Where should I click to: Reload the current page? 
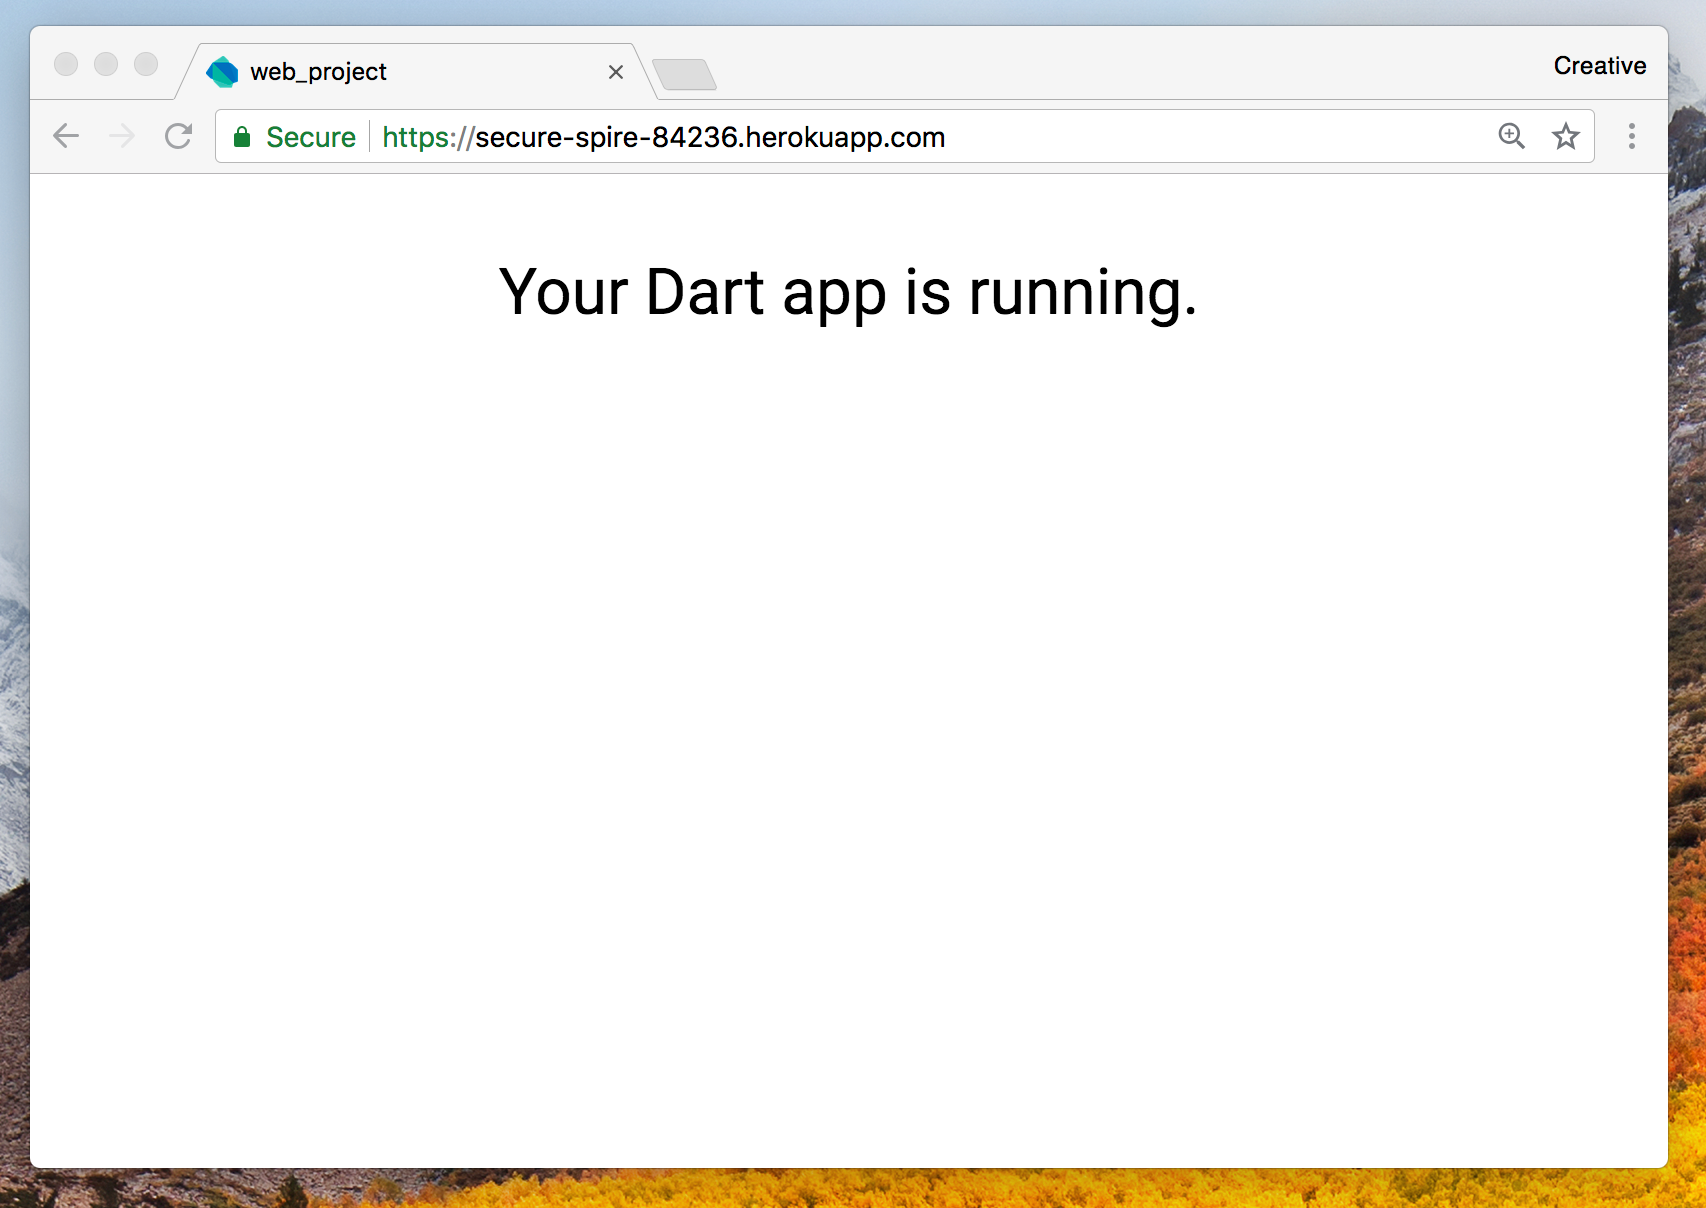[x=178, y=136]
